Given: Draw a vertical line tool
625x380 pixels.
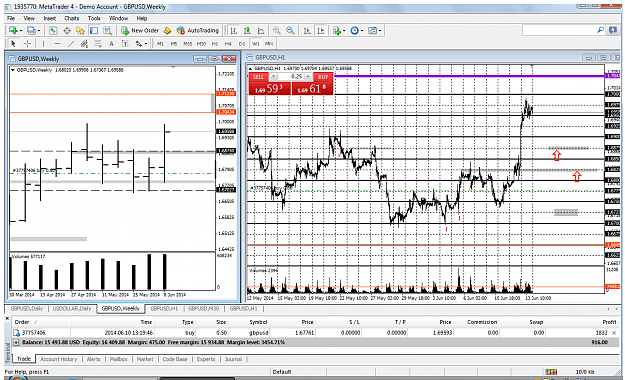Looking at the screenshot, I should tap(43, 43).
